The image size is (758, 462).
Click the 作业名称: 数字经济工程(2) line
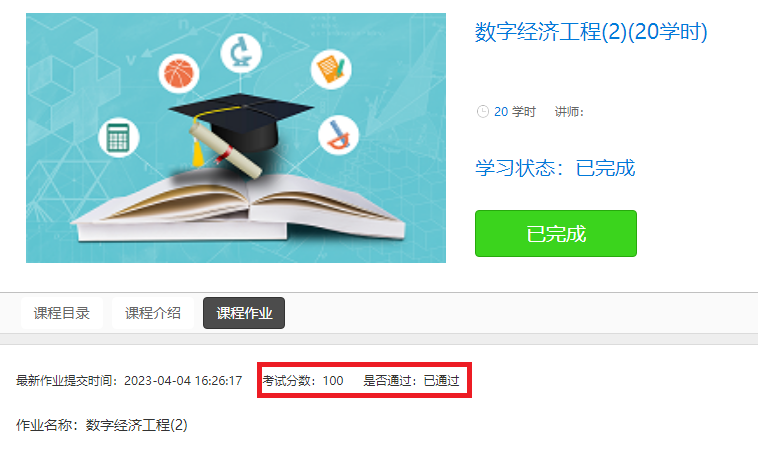(x=102, y=425)
